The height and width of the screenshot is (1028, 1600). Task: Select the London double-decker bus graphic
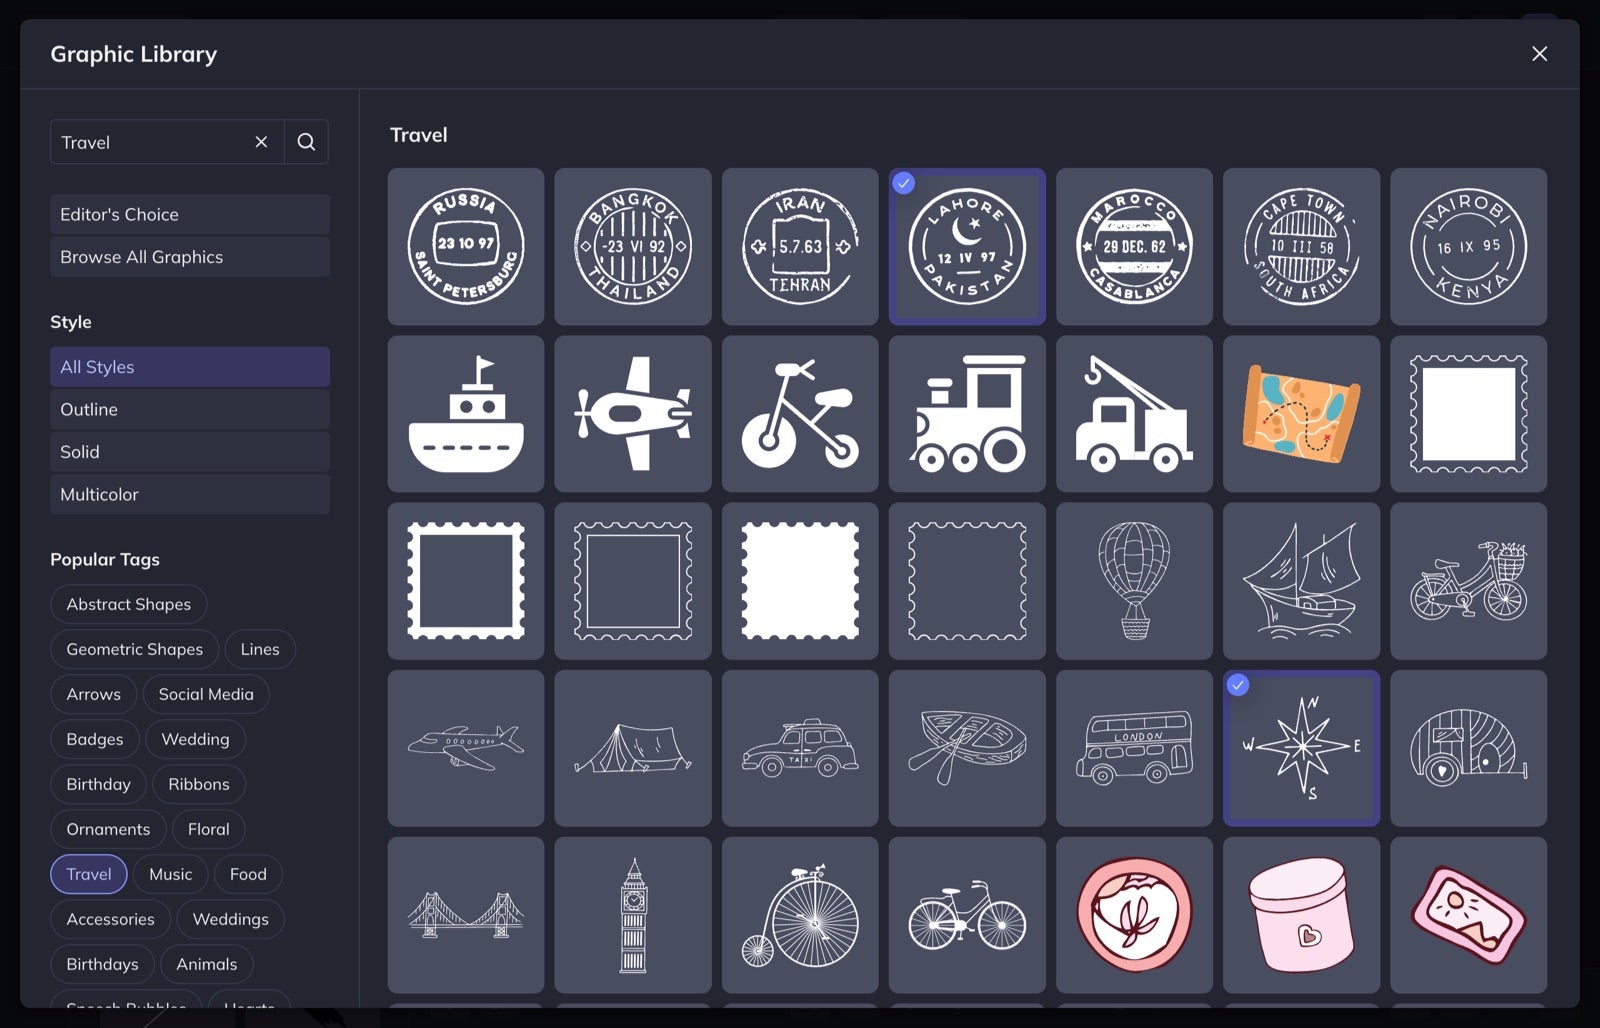[1134, 748]
